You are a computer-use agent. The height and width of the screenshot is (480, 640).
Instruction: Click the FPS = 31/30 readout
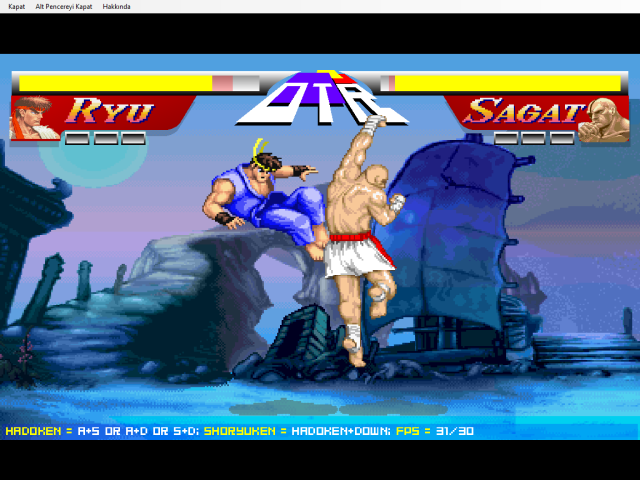(435, 431)
